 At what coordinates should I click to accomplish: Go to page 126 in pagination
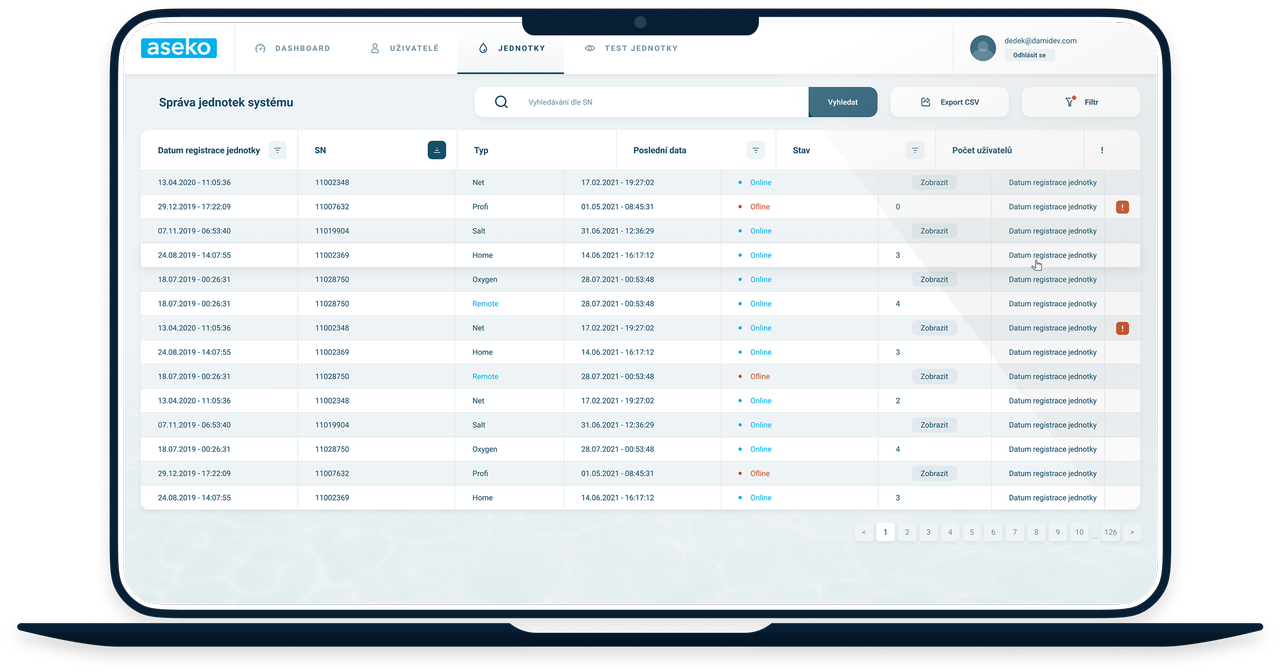pos(1110,532)
